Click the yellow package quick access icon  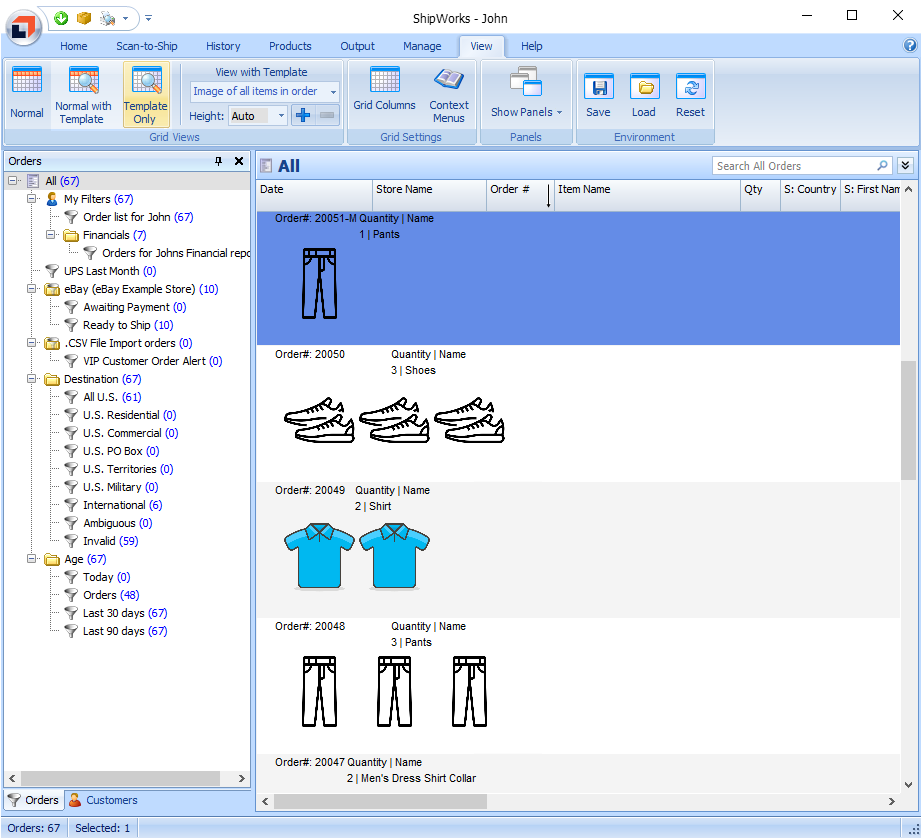click(x=84, y=18)
